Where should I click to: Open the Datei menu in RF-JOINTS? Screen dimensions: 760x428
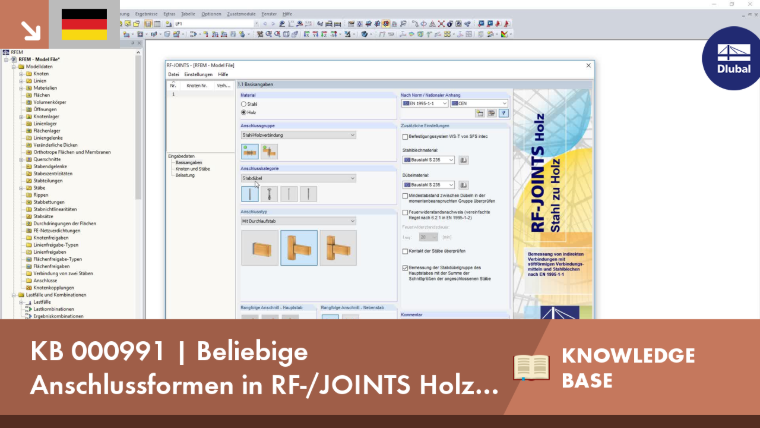174,75
